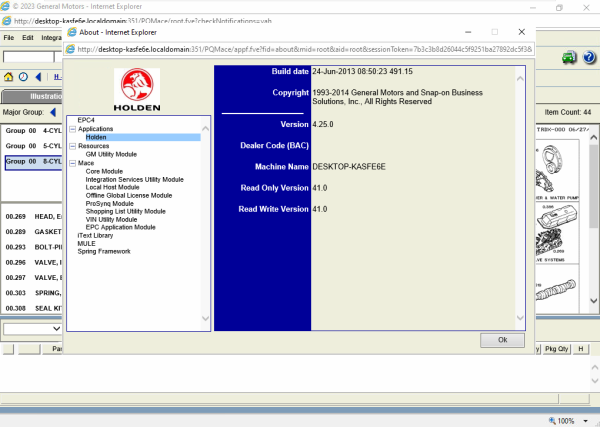Select Group 00 8-CYL row
600x427 pixels.
point(33,162)
